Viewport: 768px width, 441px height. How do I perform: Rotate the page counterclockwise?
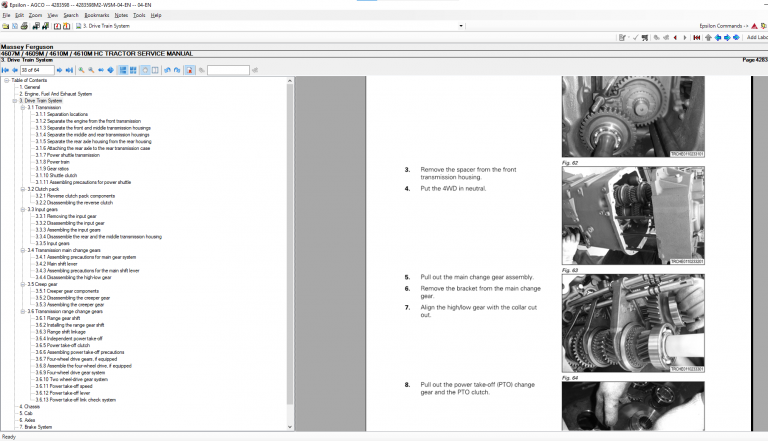(168, 70)
